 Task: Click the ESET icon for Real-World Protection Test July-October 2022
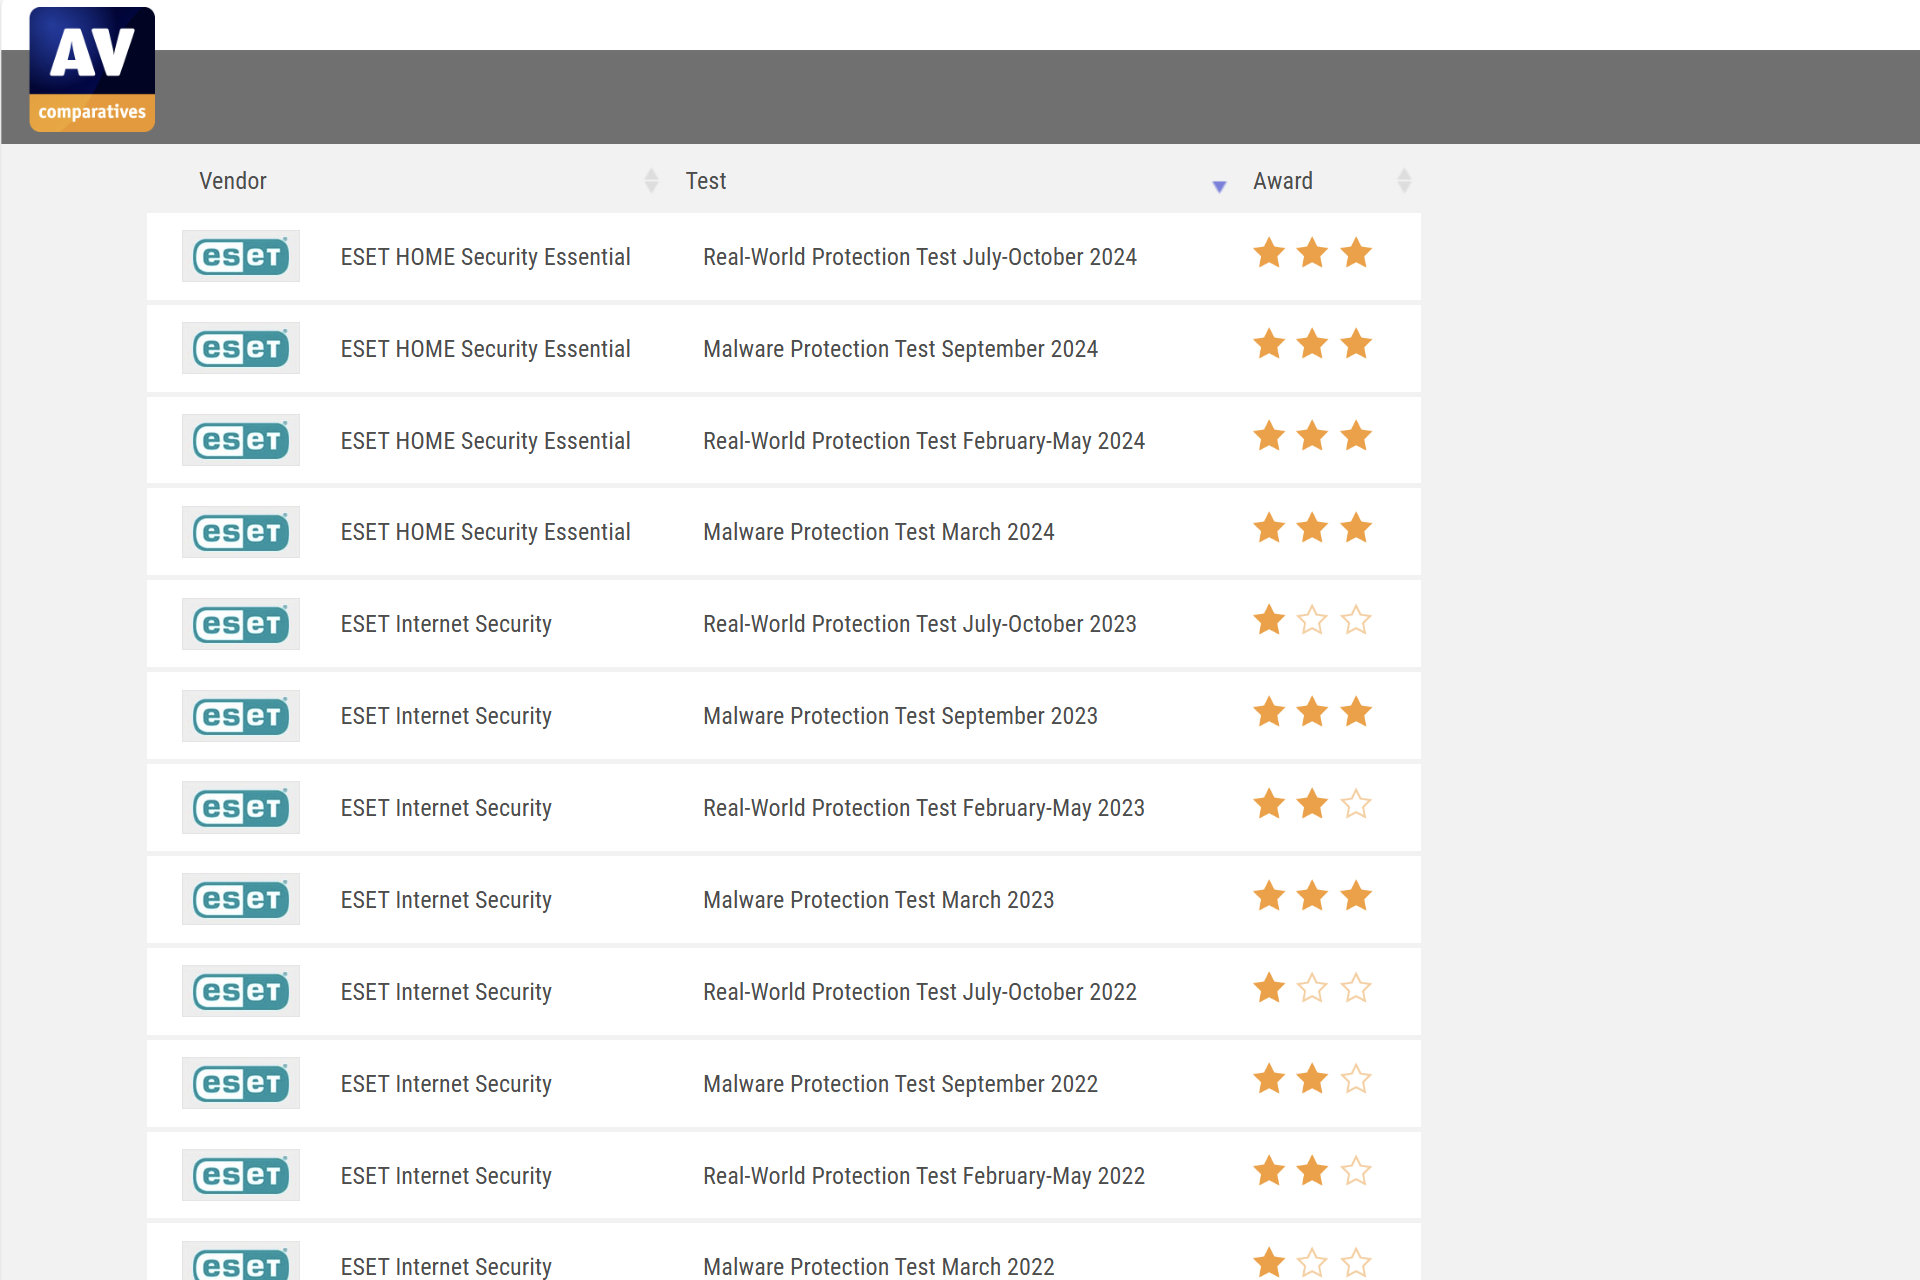[240, 991]
